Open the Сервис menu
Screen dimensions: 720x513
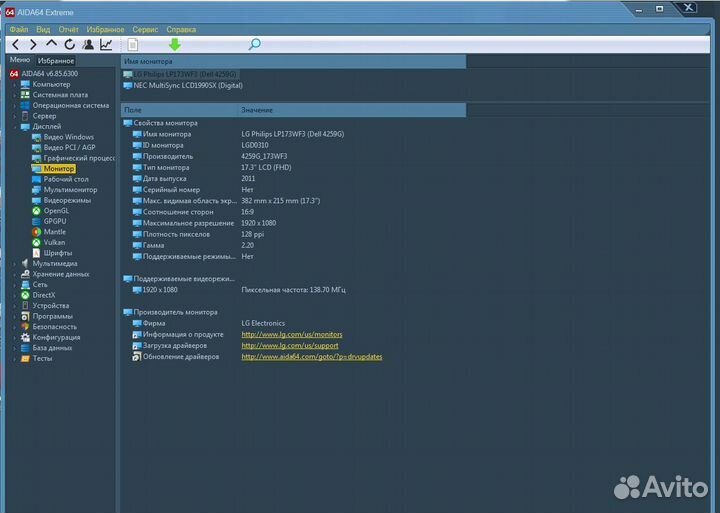[x=145, y=29]
